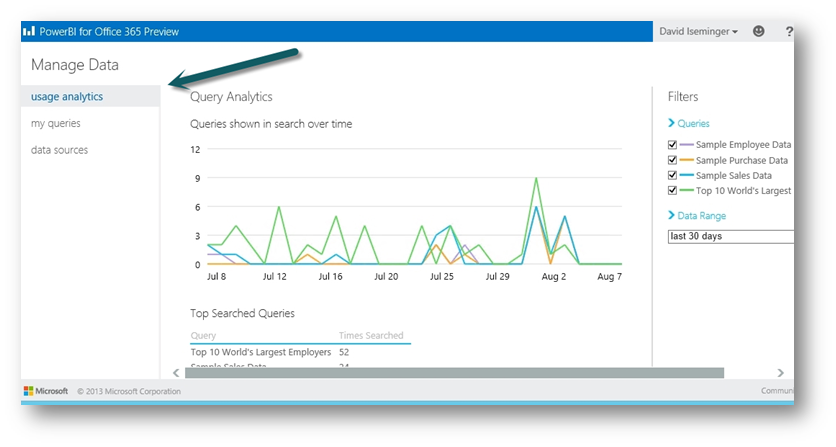Click the 52 times searched value
Viewport: 836px width, 447px height.
tap(344, 352)
